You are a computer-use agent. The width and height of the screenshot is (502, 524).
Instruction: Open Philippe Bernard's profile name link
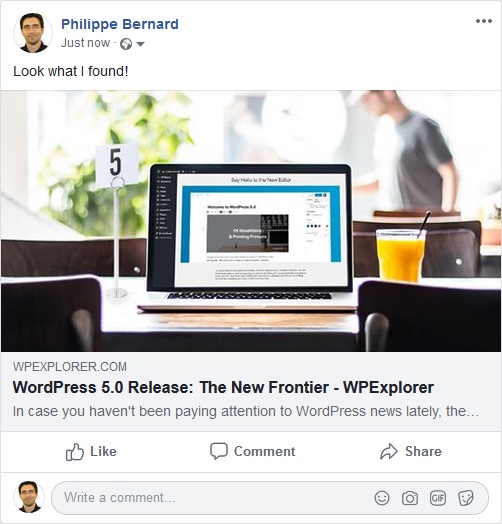point(120,24)
